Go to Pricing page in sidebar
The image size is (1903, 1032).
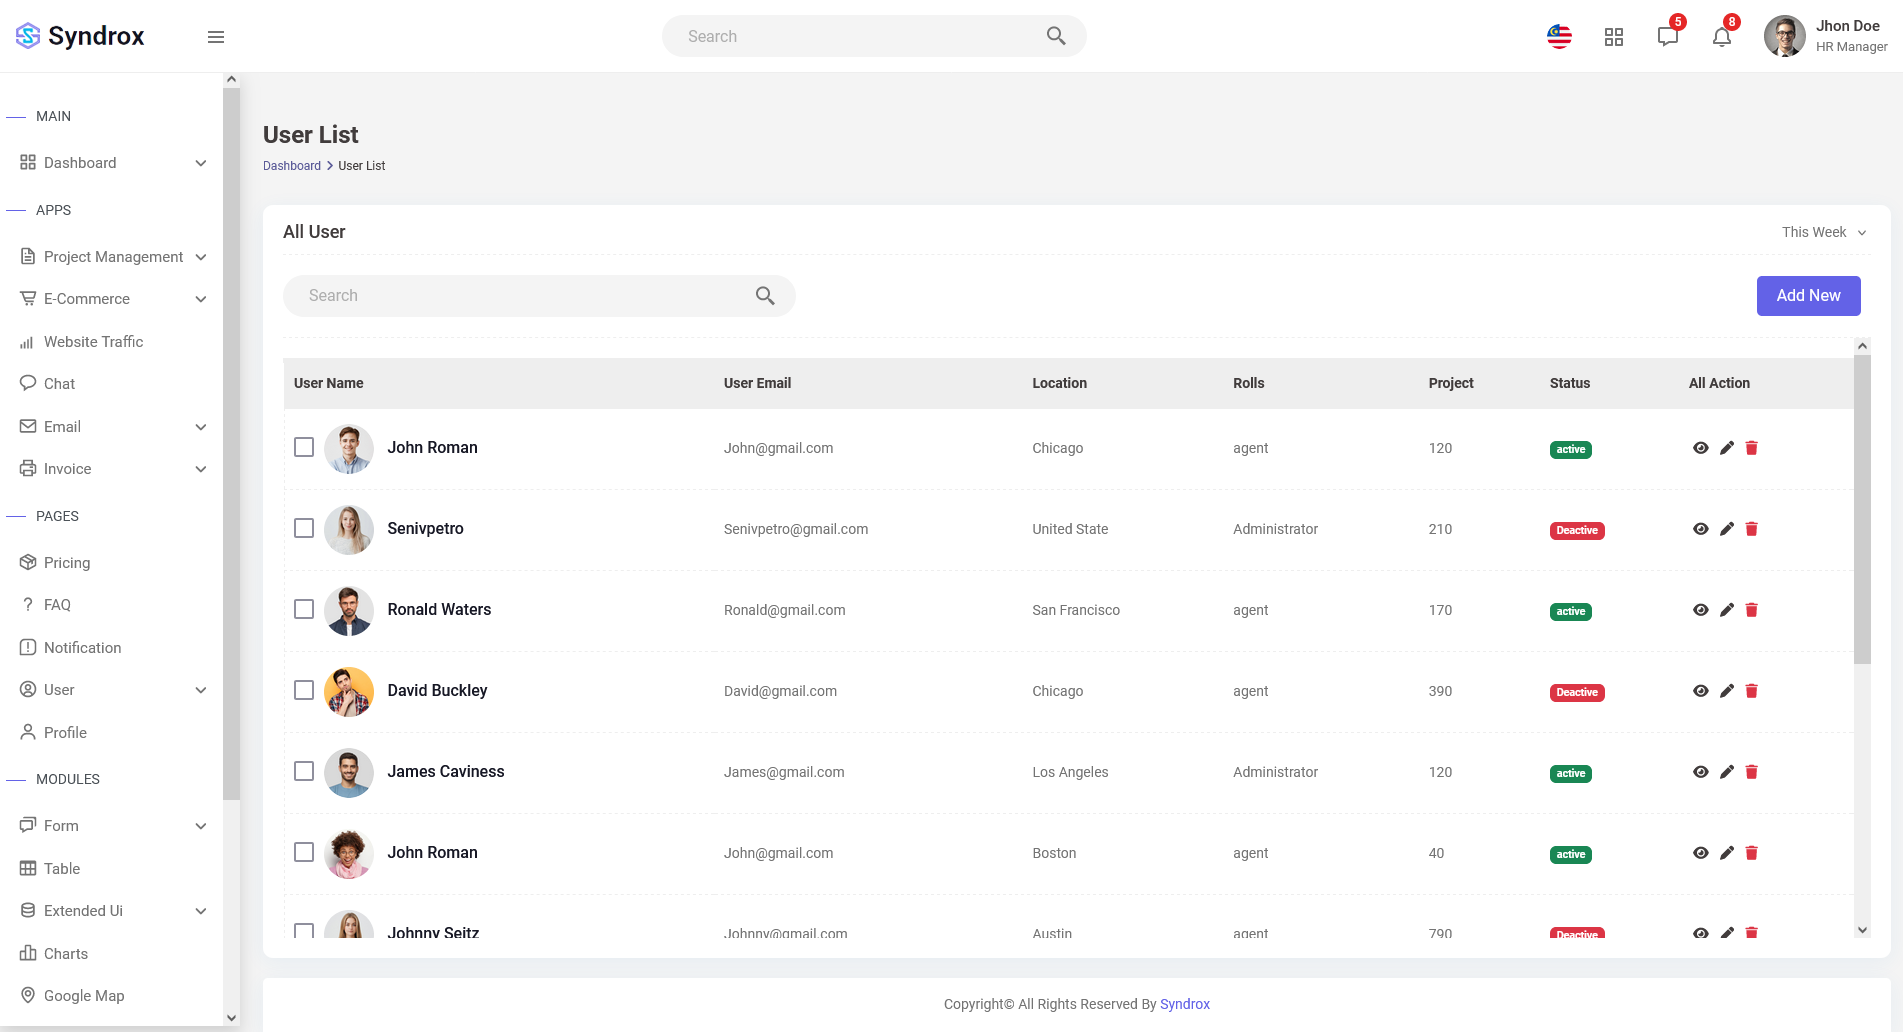67,563
